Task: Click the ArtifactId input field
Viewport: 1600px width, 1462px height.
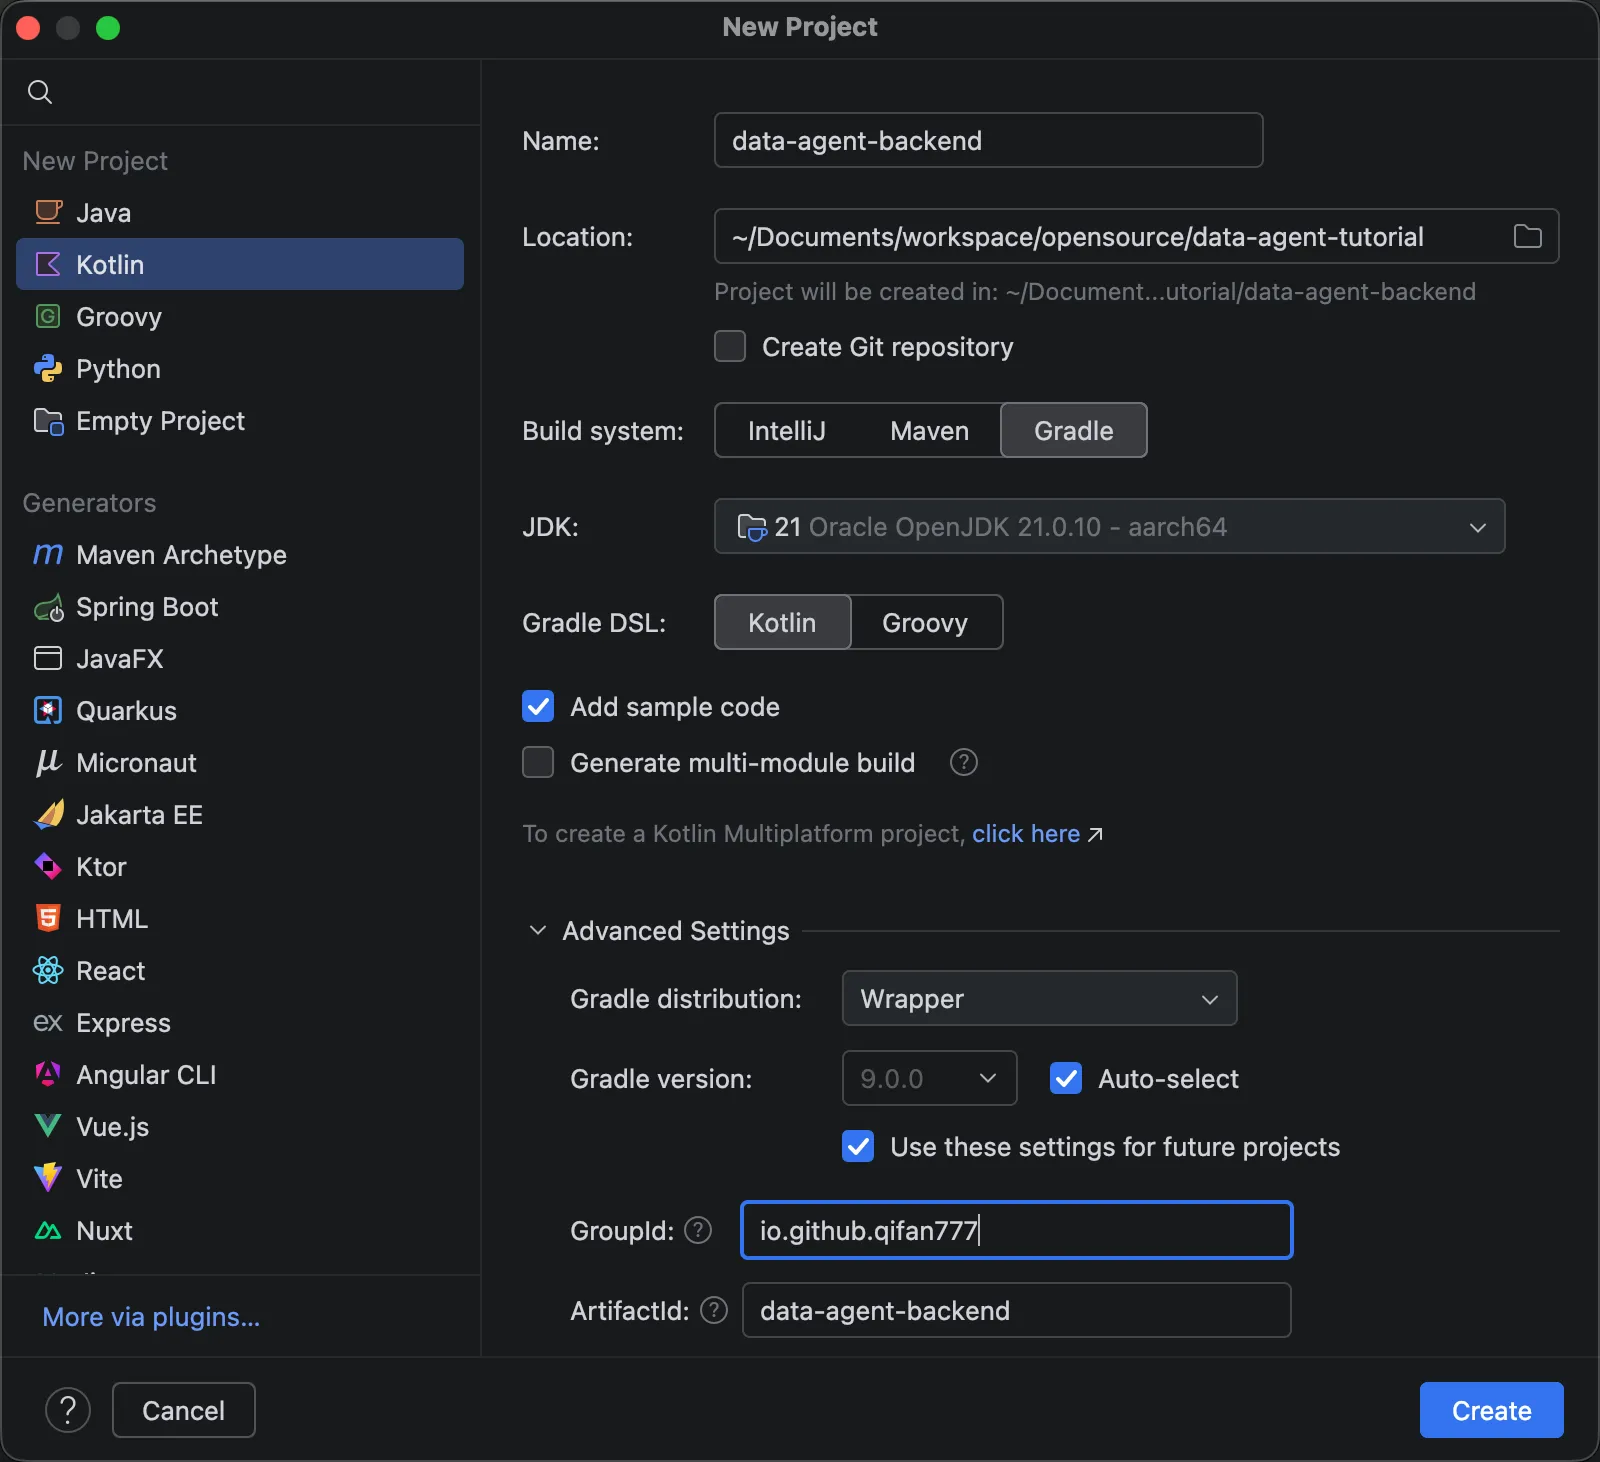Action: click(x=1016, y=1310)
